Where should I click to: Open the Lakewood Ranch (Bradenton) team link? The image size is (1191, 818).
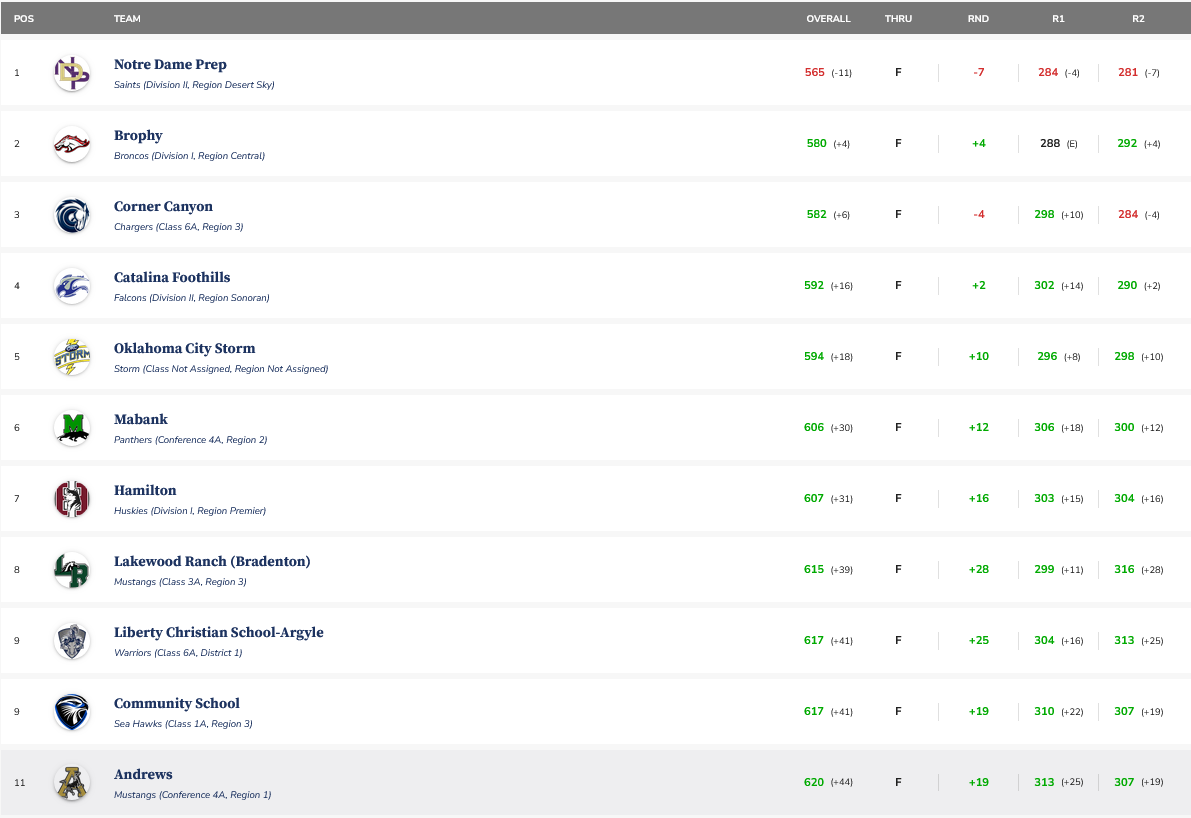(212, 562)
